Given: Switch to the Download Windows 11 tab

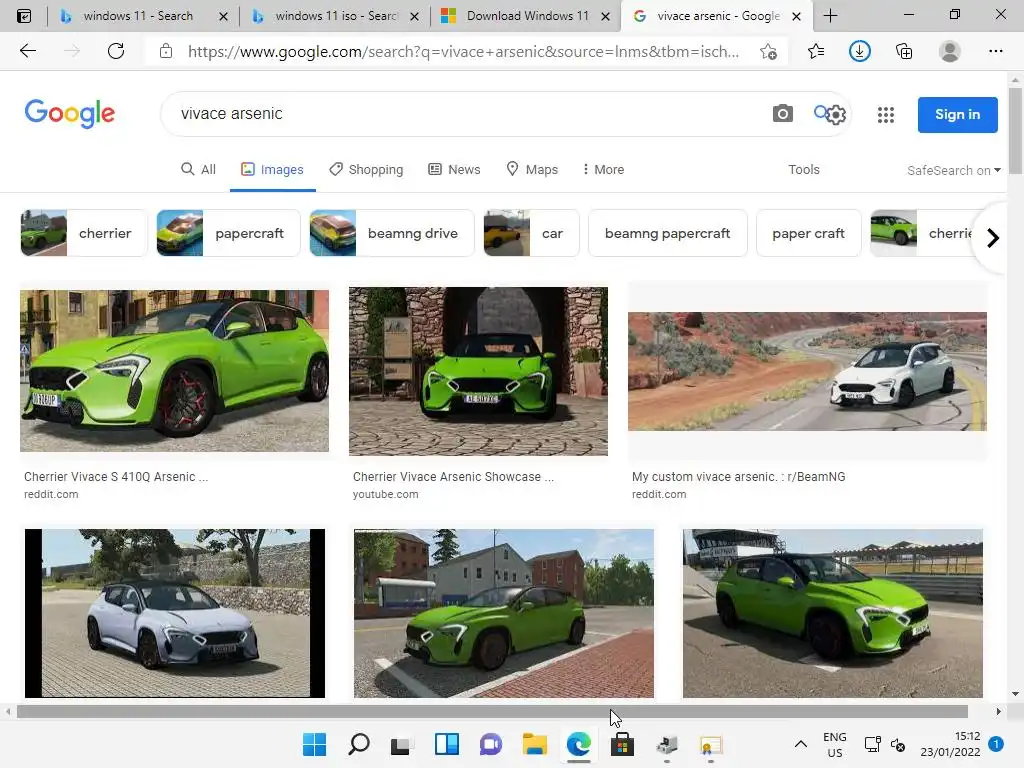Looking at the screenshot, I should click(526, 16).
